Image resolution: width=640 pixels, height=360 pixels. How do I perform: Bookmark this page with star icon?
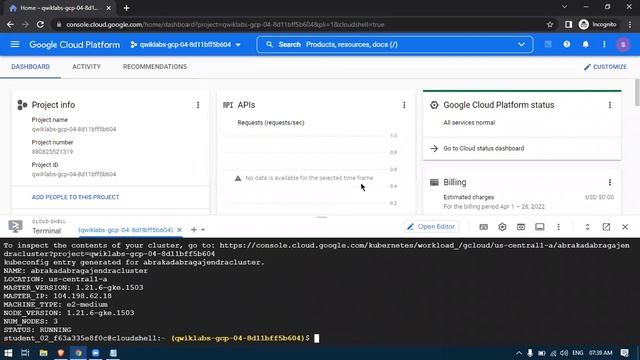click(550, 24)
